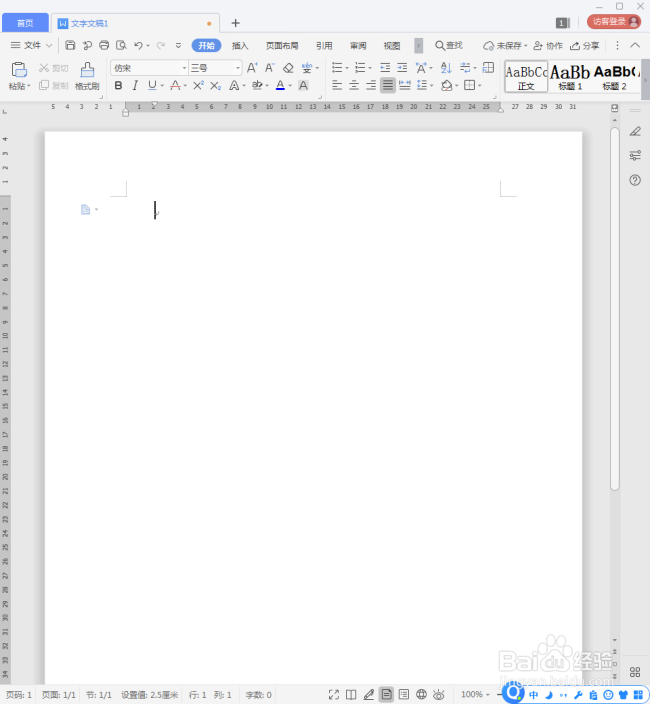Click the Paste clipboard icon

point(19,70)
